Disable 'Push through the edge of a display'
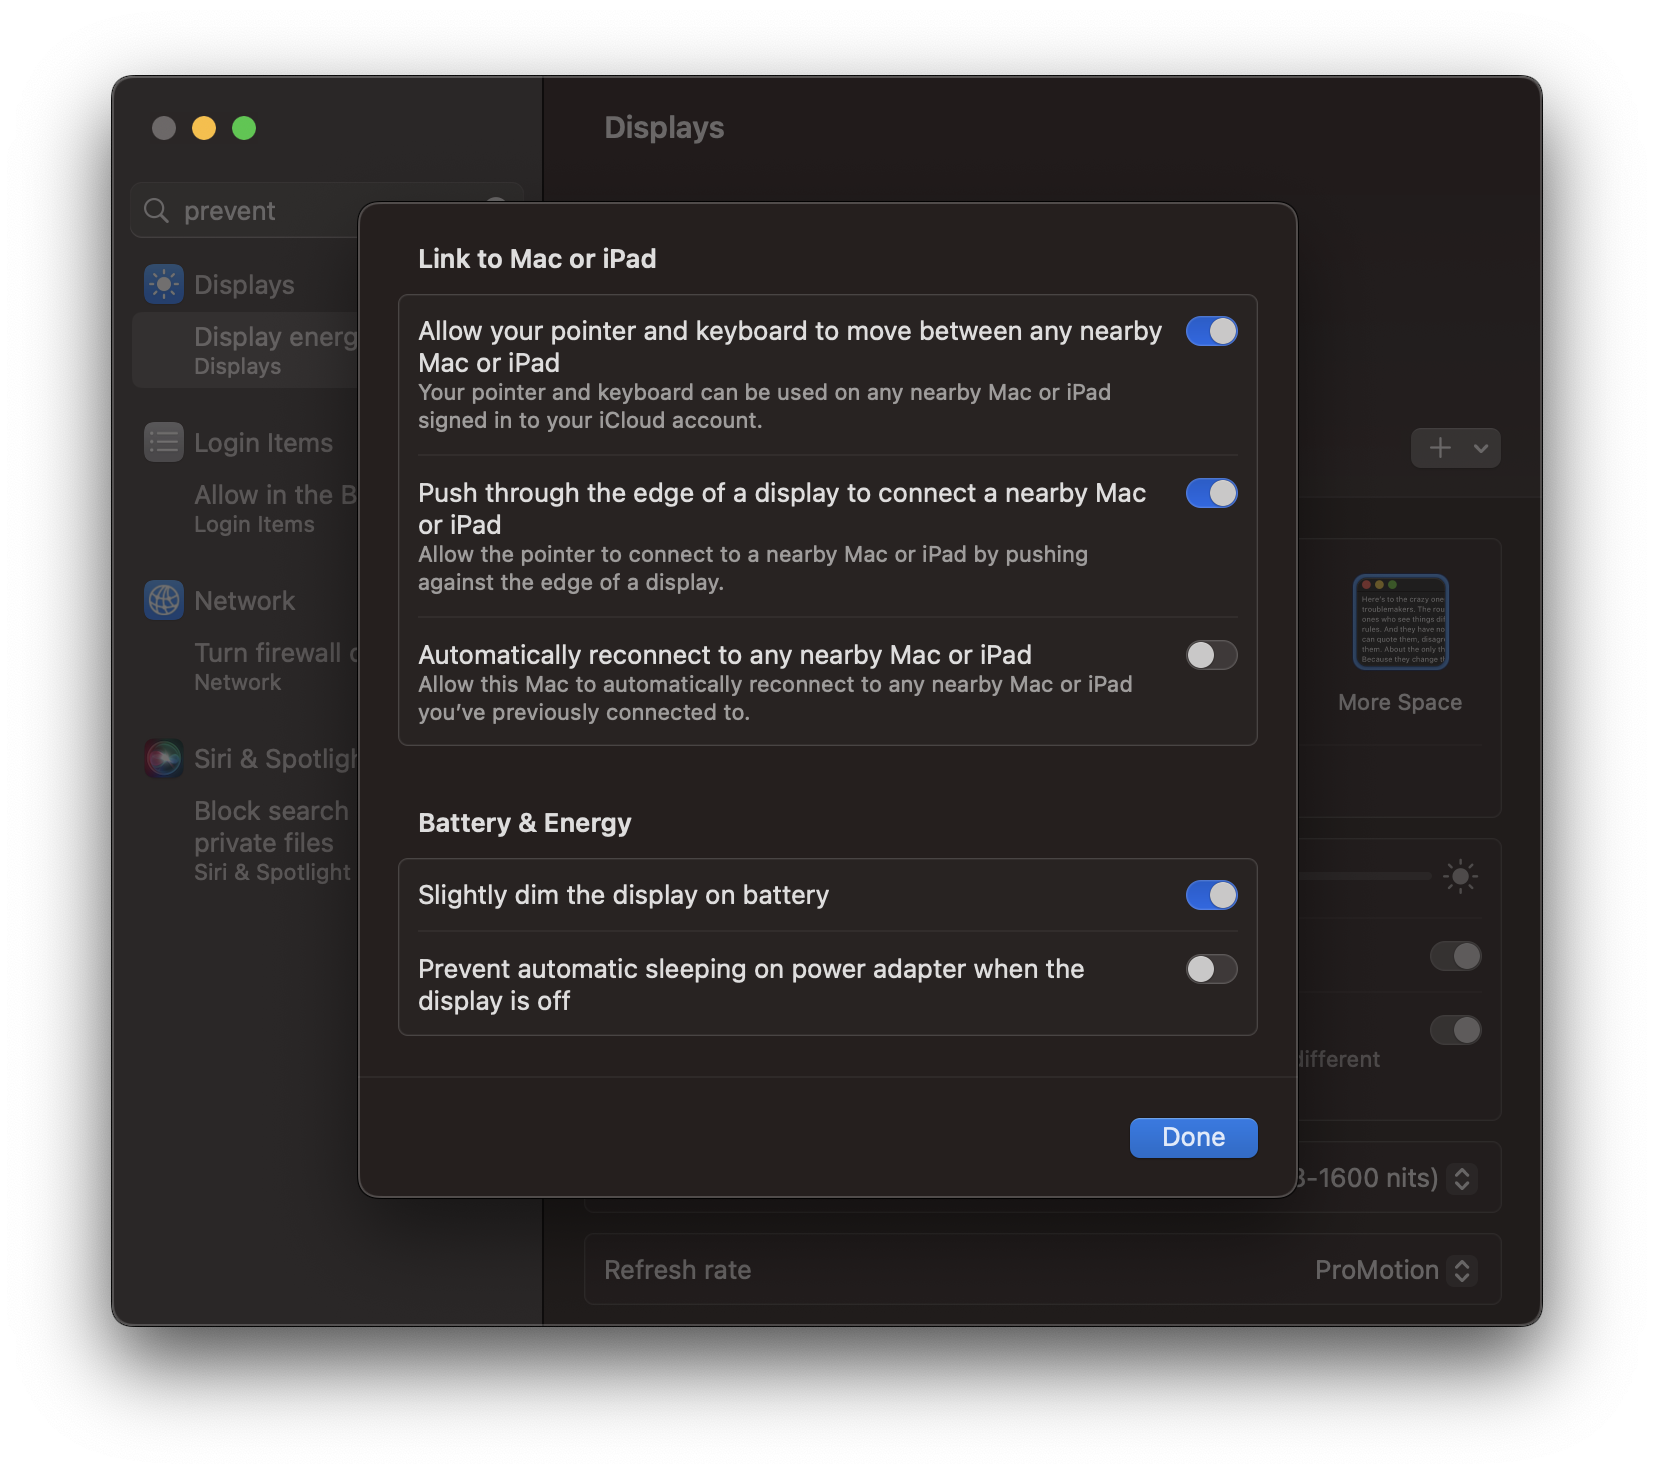 point(1211,493)
